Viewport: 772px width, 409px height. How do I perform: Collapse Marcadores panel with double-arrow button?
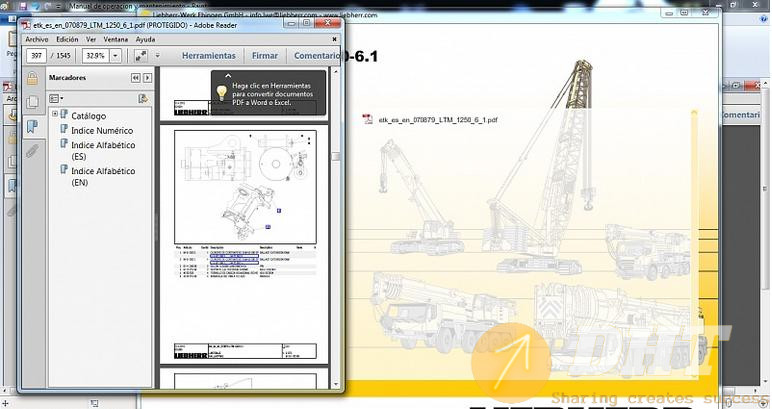[135, 78]
